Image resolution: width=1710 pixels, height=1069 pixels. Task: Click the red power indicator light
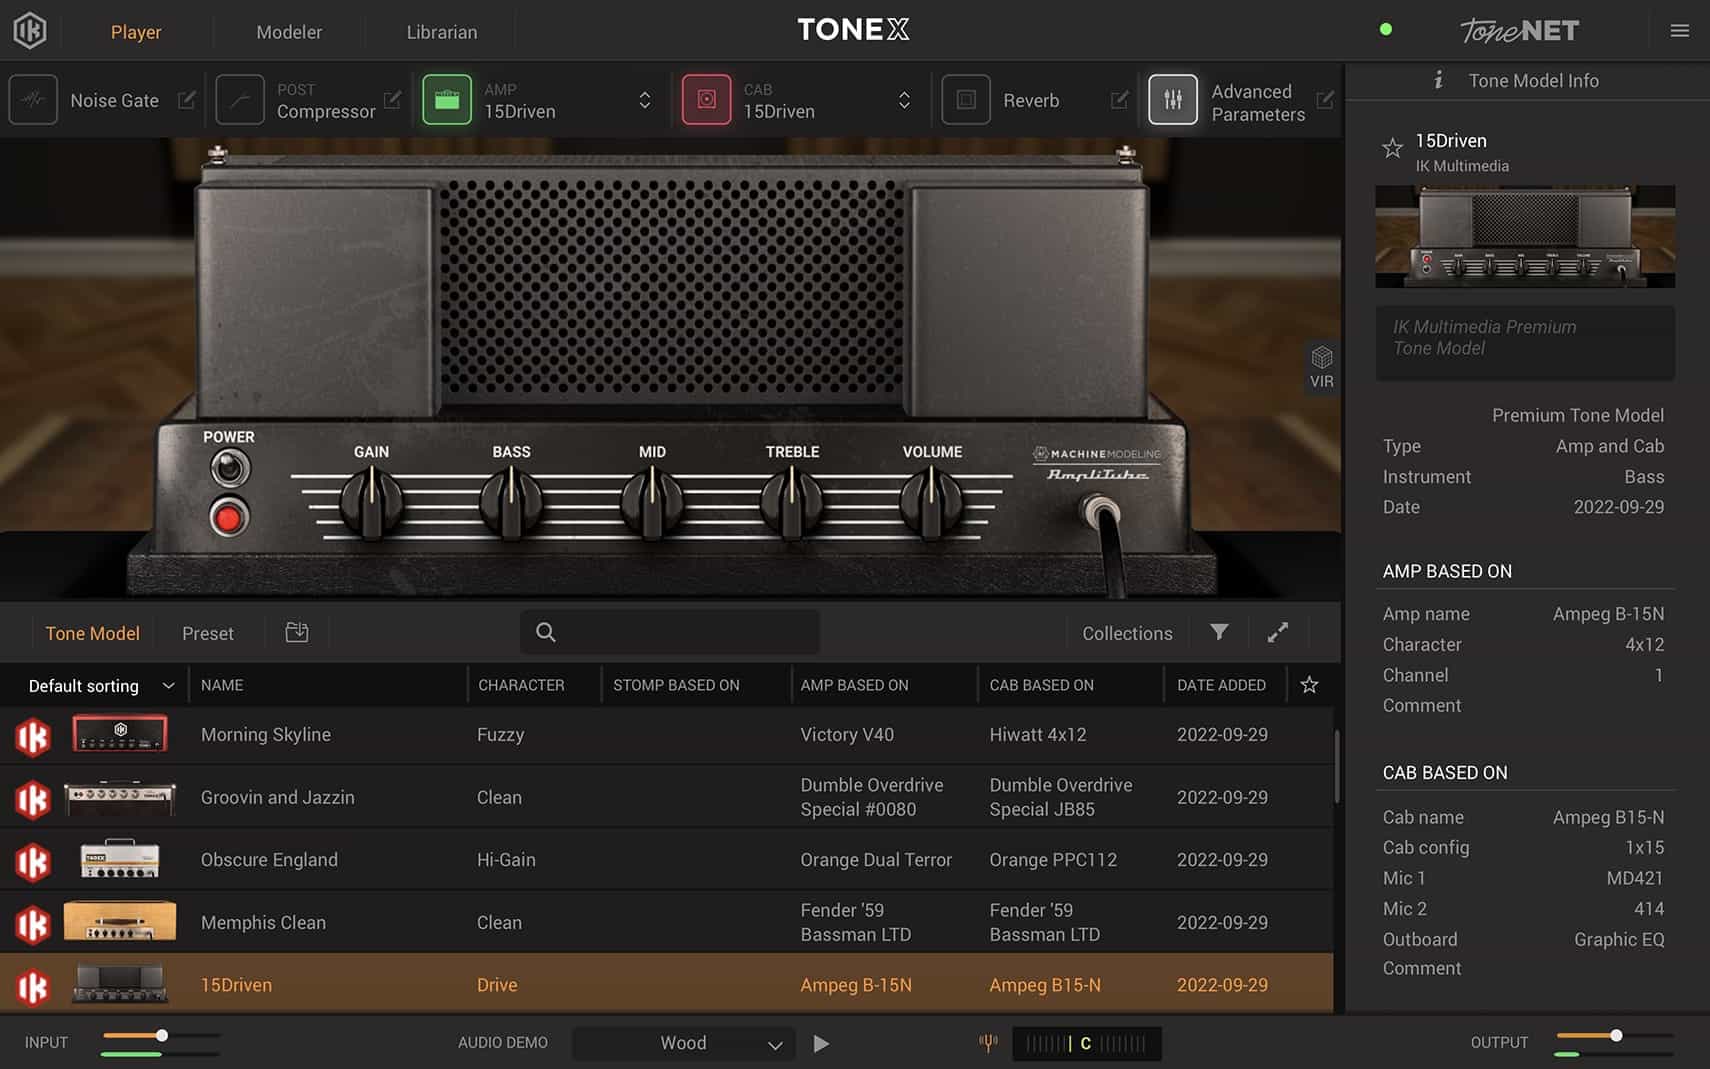(229, 517)
